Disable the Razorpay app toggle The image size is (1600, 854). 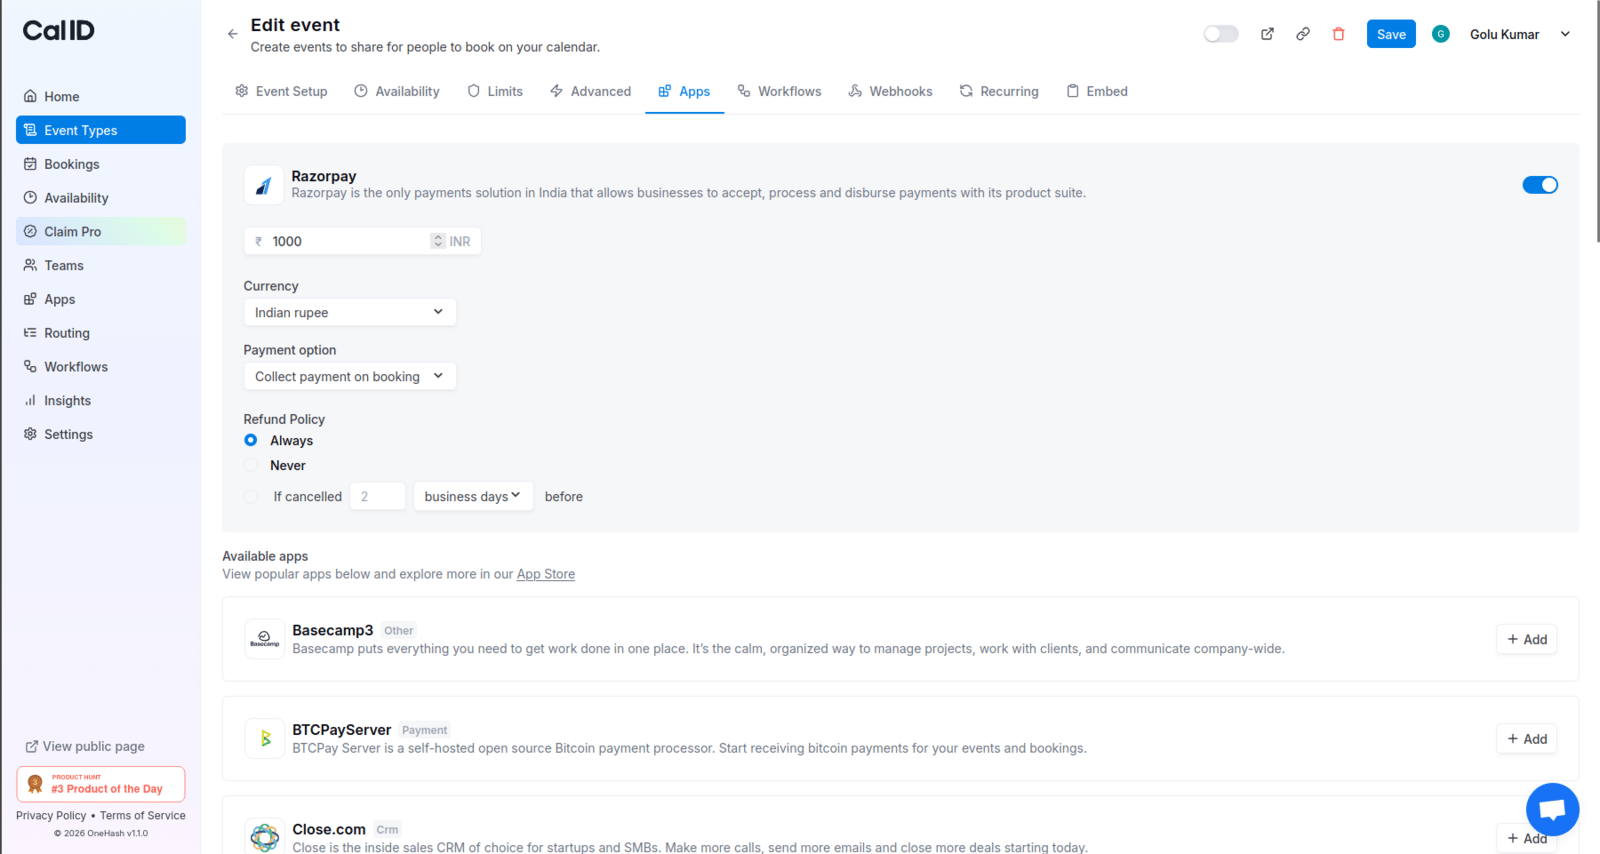pos(1540,185)
